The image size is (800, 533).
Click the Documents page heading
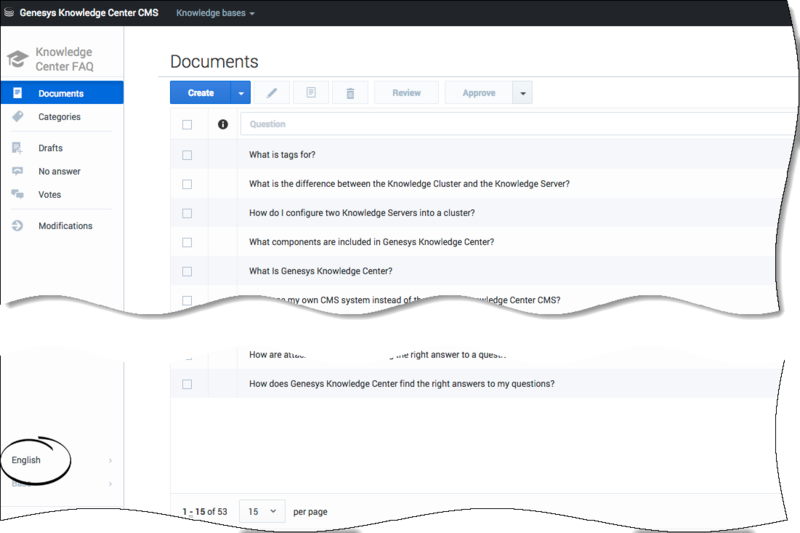click(214, 62)
